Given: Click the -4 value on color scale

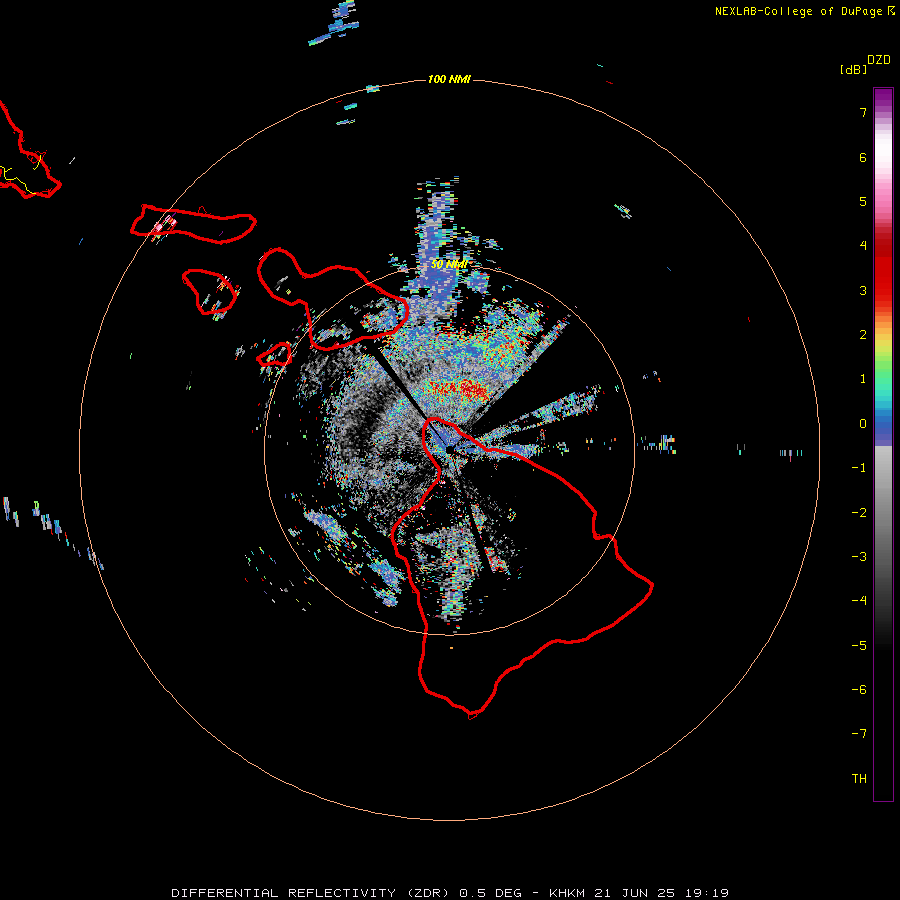Looking at the screenshot, I should click(859, 601).
